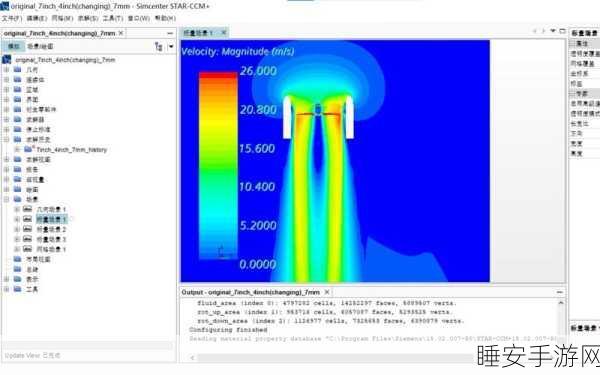Click the 几何 folder icon
The height and width of the screenshot is (375, 600).
(18, 69)
